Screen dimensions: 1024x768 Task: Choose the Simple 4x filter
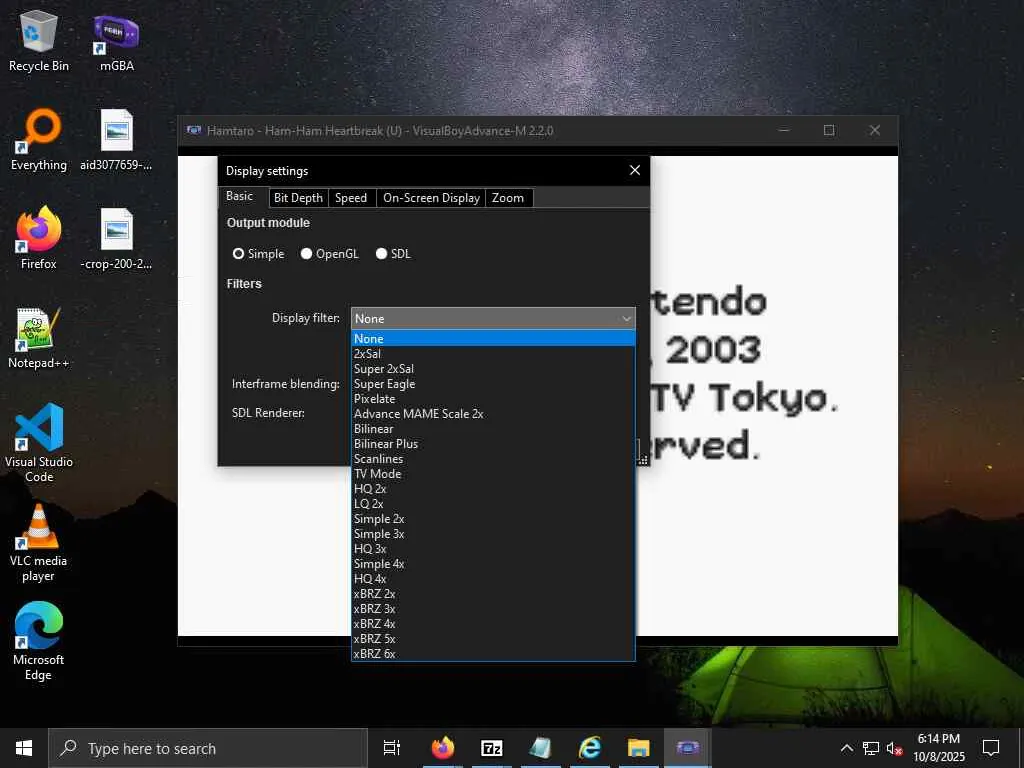(493, 564)
